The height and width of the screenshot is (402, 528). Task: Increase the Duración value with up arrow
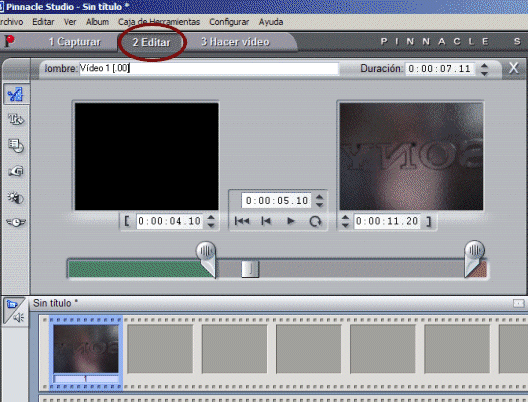coord(484,66)
